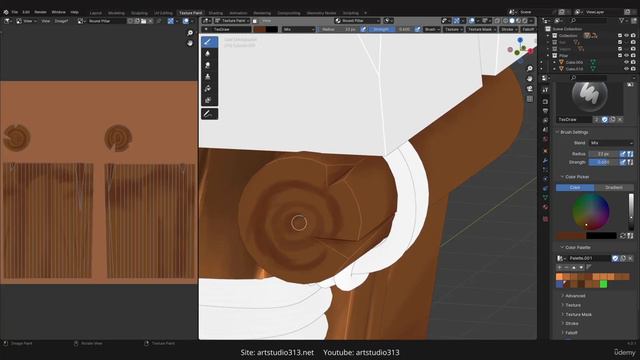Open the Stroke popover in the header
The width and height of the screenshot is (640, 360).
[x=509, y=29]
